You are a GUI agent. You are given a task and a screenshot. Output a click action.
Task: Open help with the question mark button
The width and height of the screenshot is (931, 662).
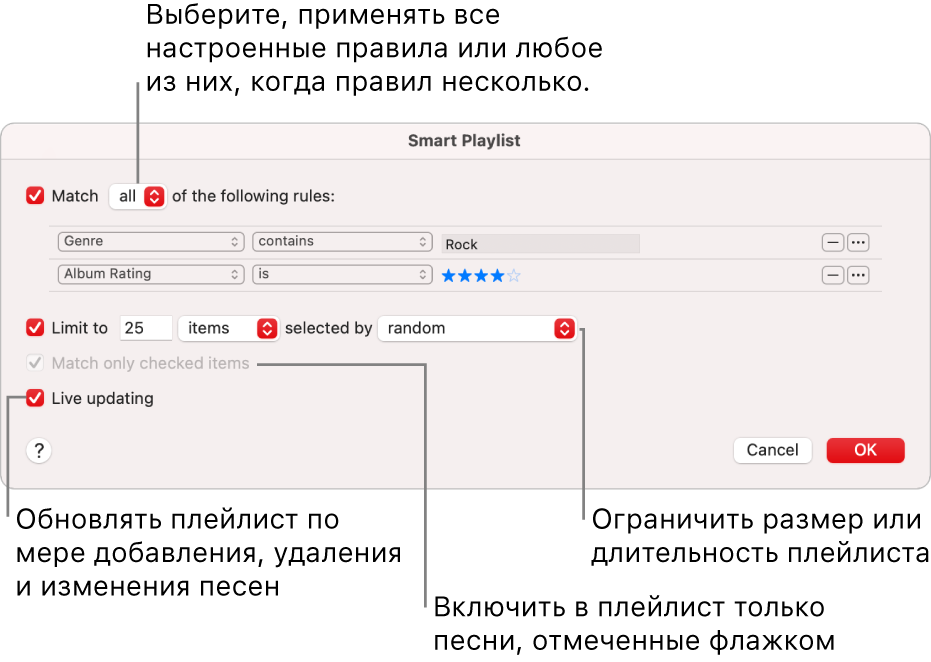[39, 451]
